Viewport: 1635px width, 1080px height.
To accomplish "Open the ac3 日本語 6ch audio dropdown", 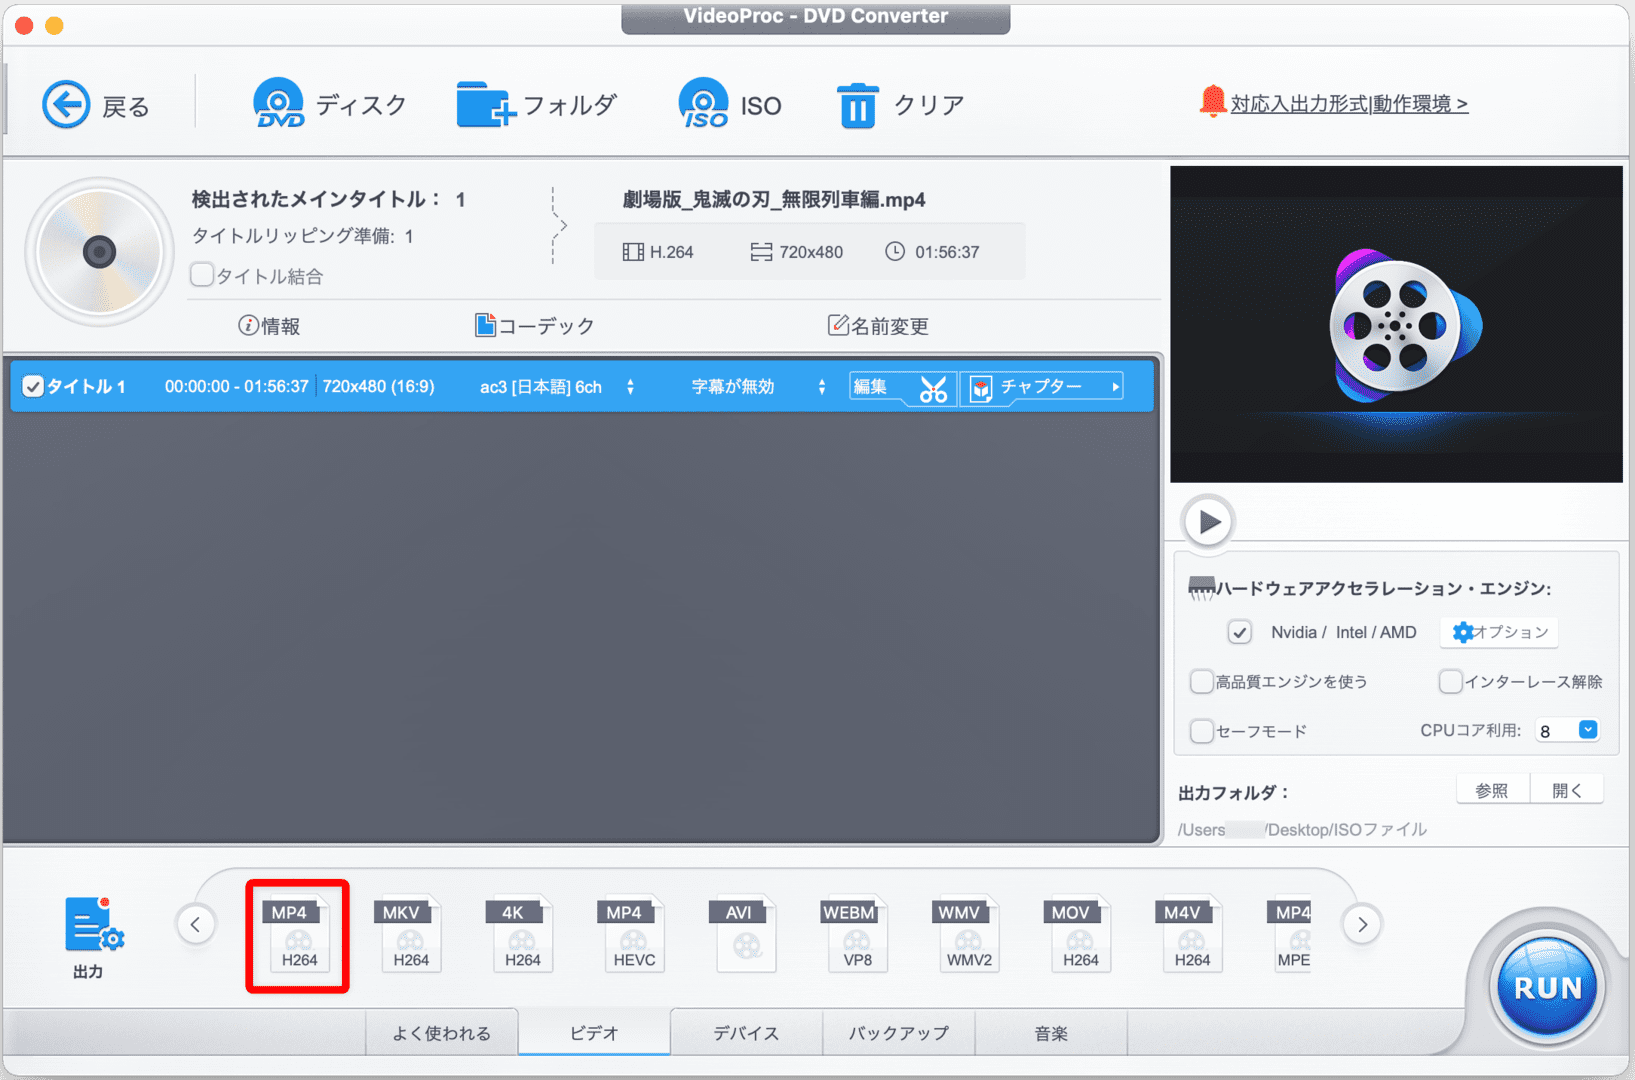I will point(630,387).
